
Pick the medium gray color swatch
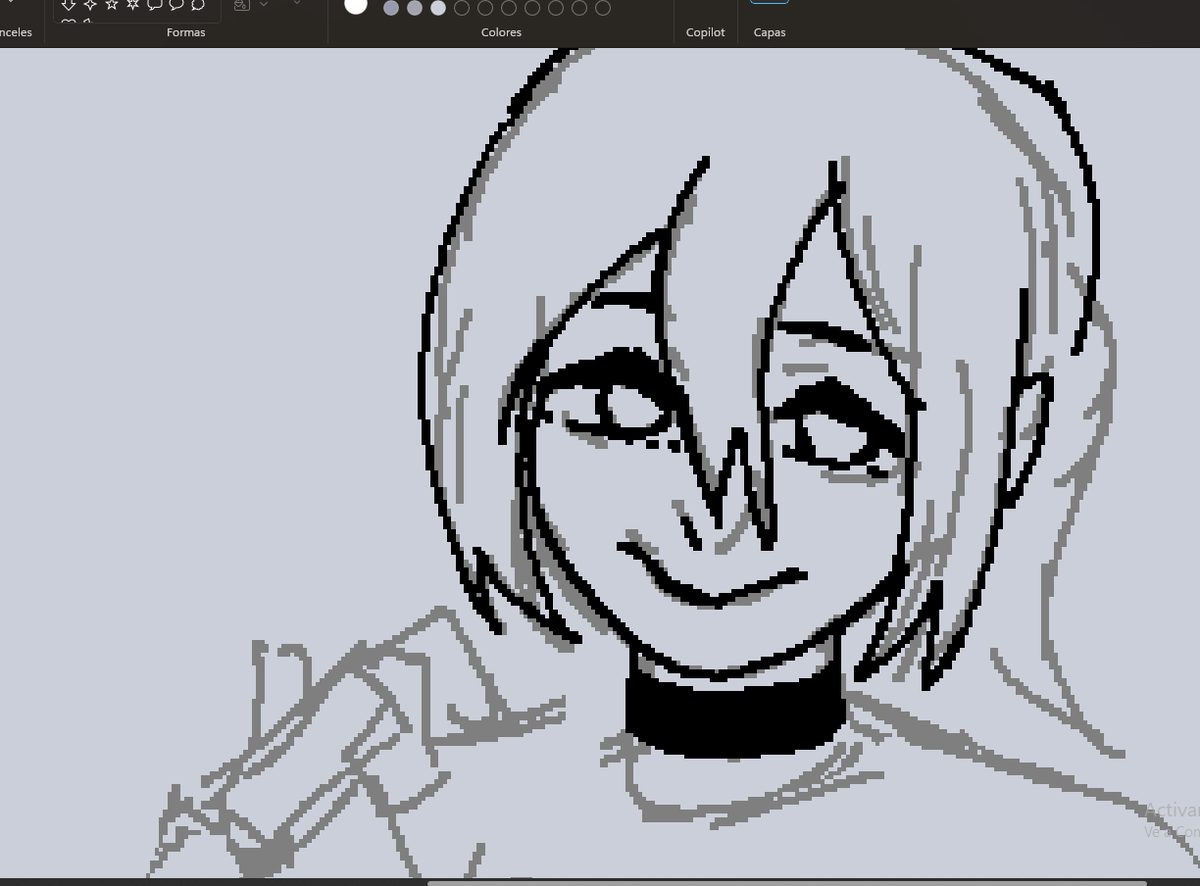click(x=415, y=8)
